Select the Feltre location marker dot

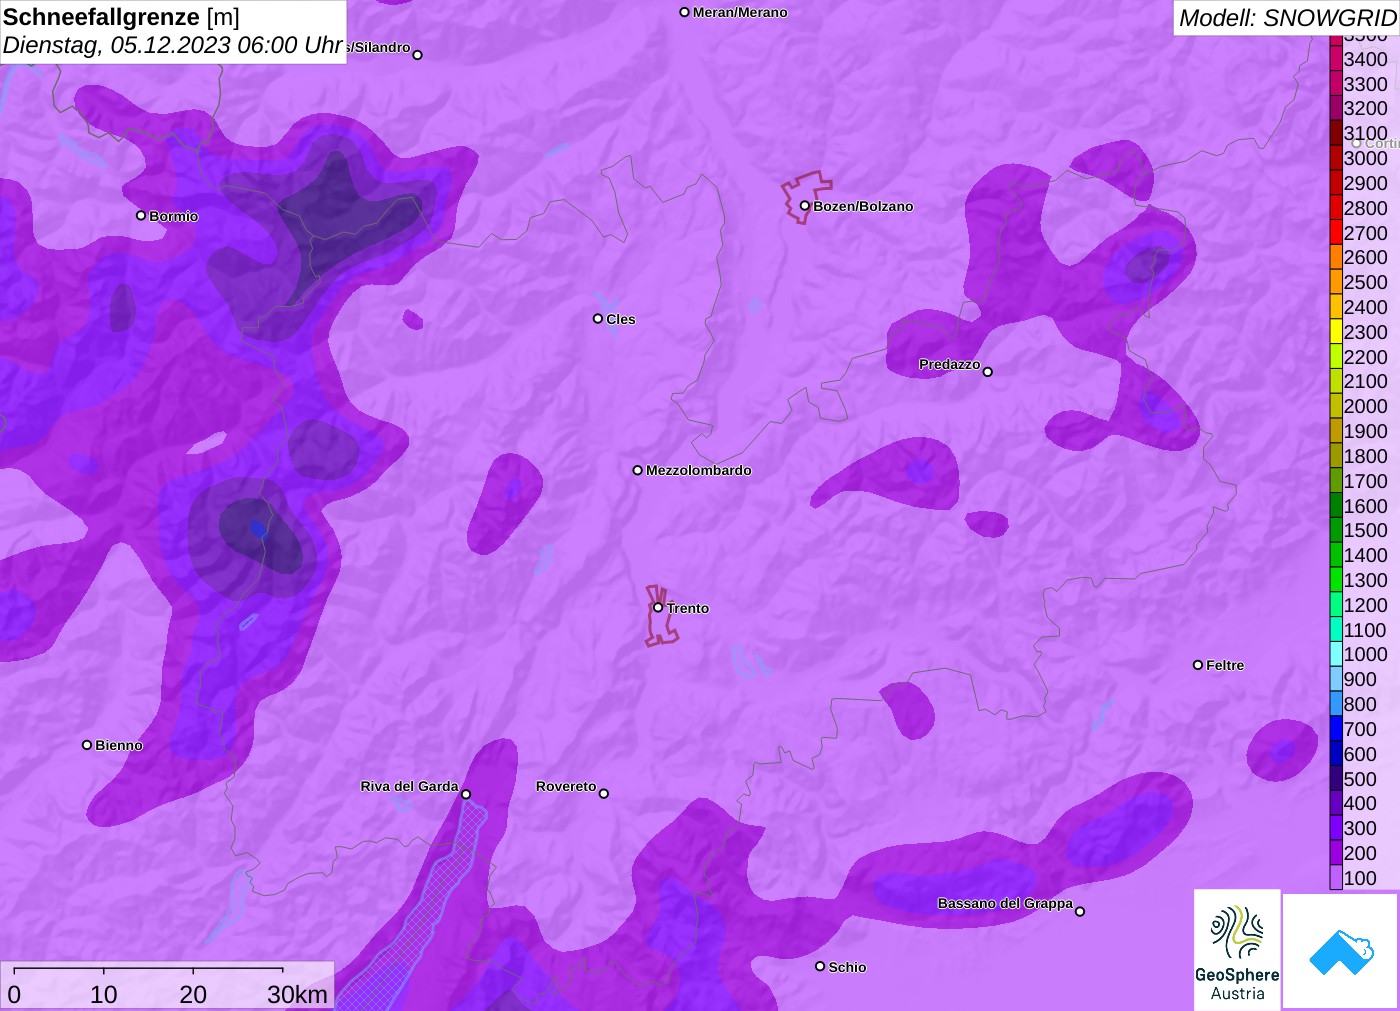1198,665
